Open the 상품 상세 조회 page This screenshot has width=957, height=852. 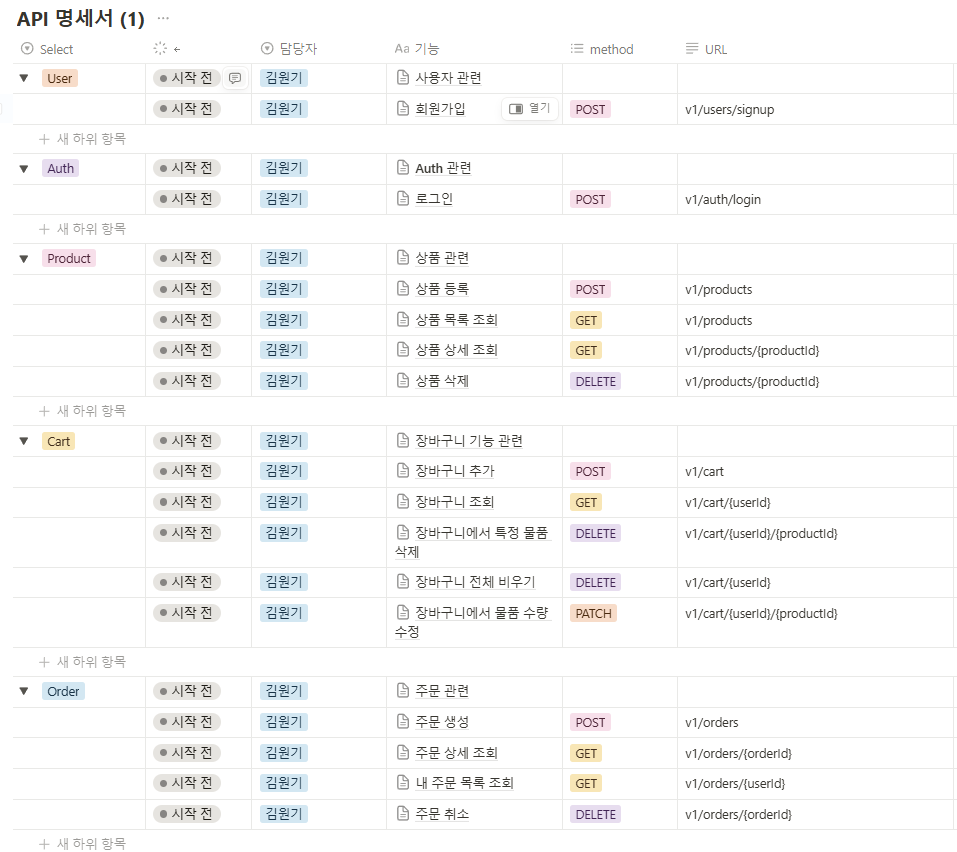pyautogui.click(x=457, y=350)
